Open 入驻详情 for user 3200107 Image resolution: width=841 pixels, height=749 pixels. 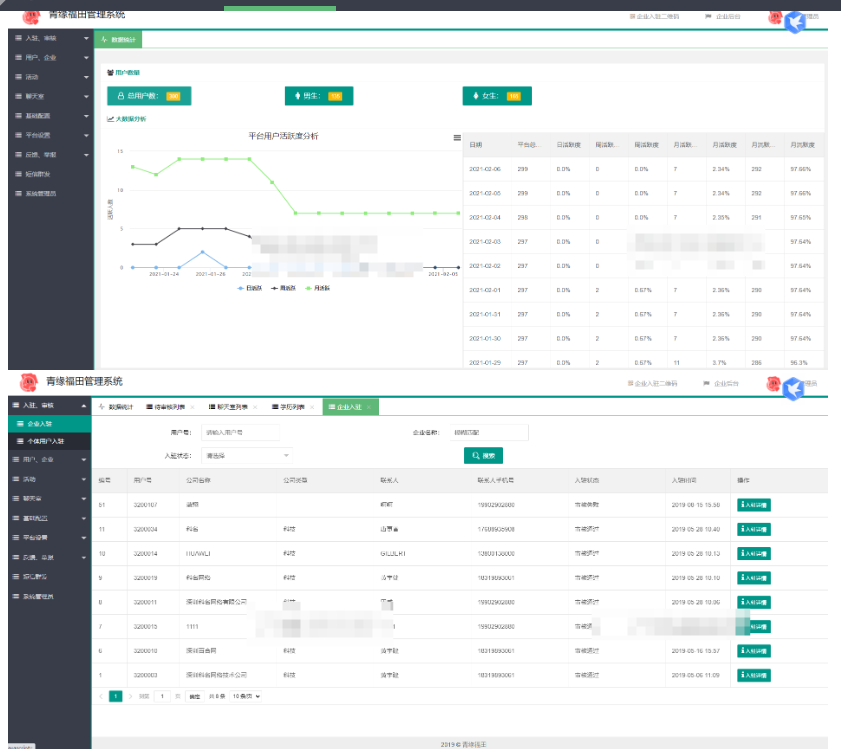tap(753, 506)
